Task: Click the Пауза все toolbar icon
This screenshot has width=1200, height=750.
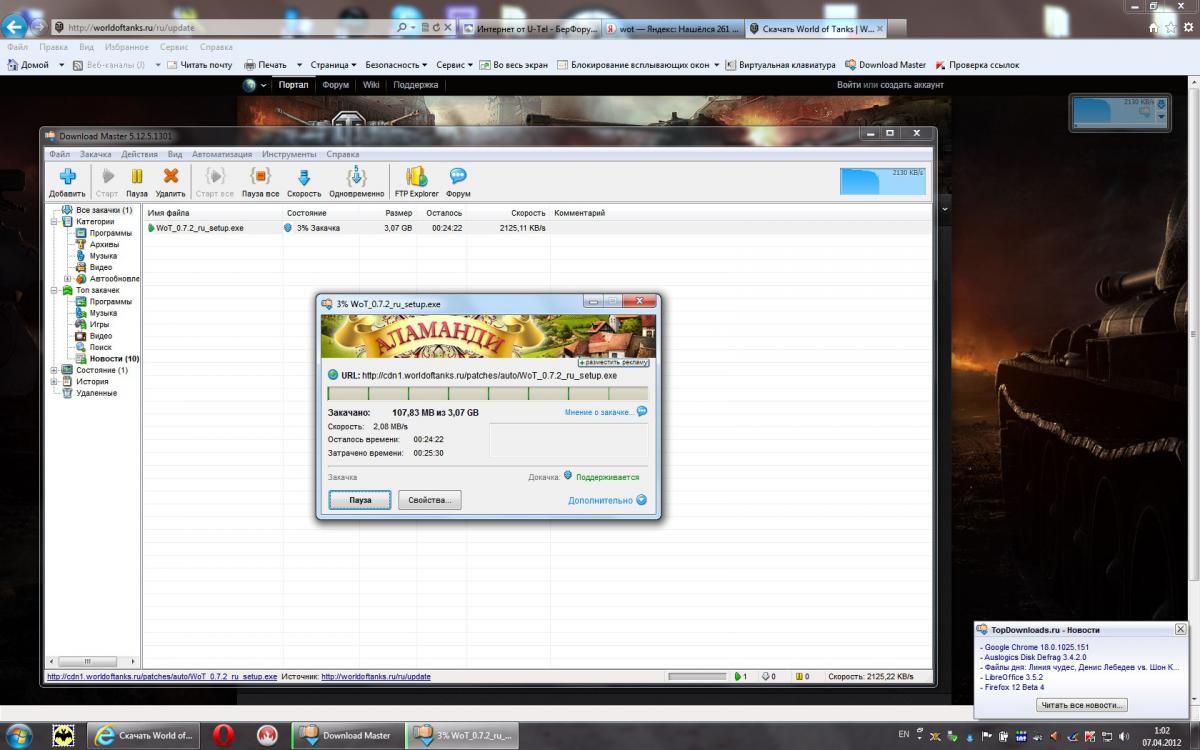Action: point(260,181)
